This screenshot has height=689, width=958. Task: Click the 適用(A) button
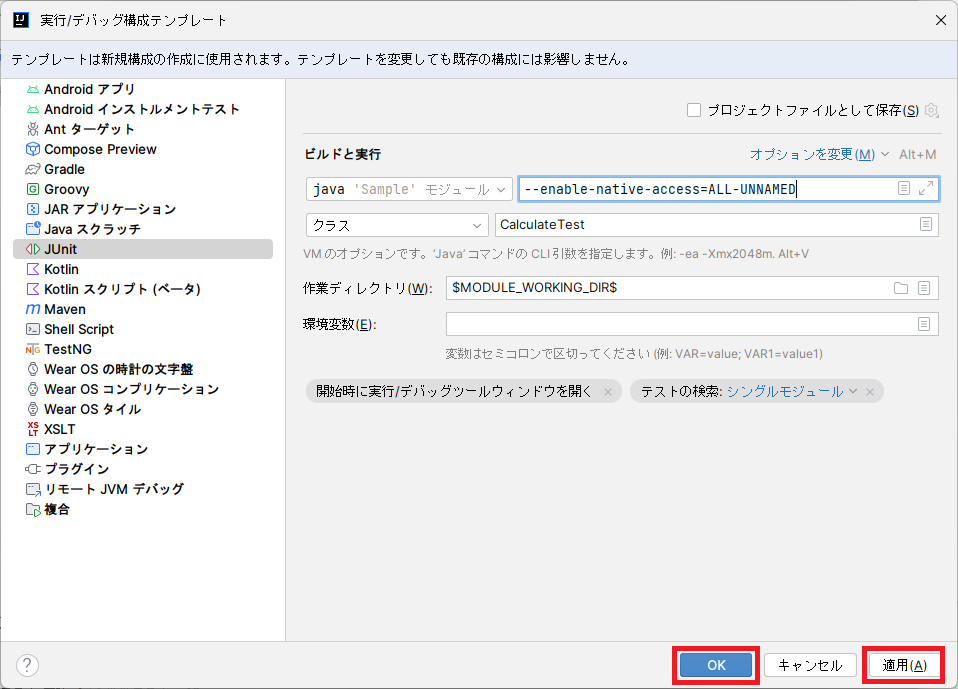904,665
